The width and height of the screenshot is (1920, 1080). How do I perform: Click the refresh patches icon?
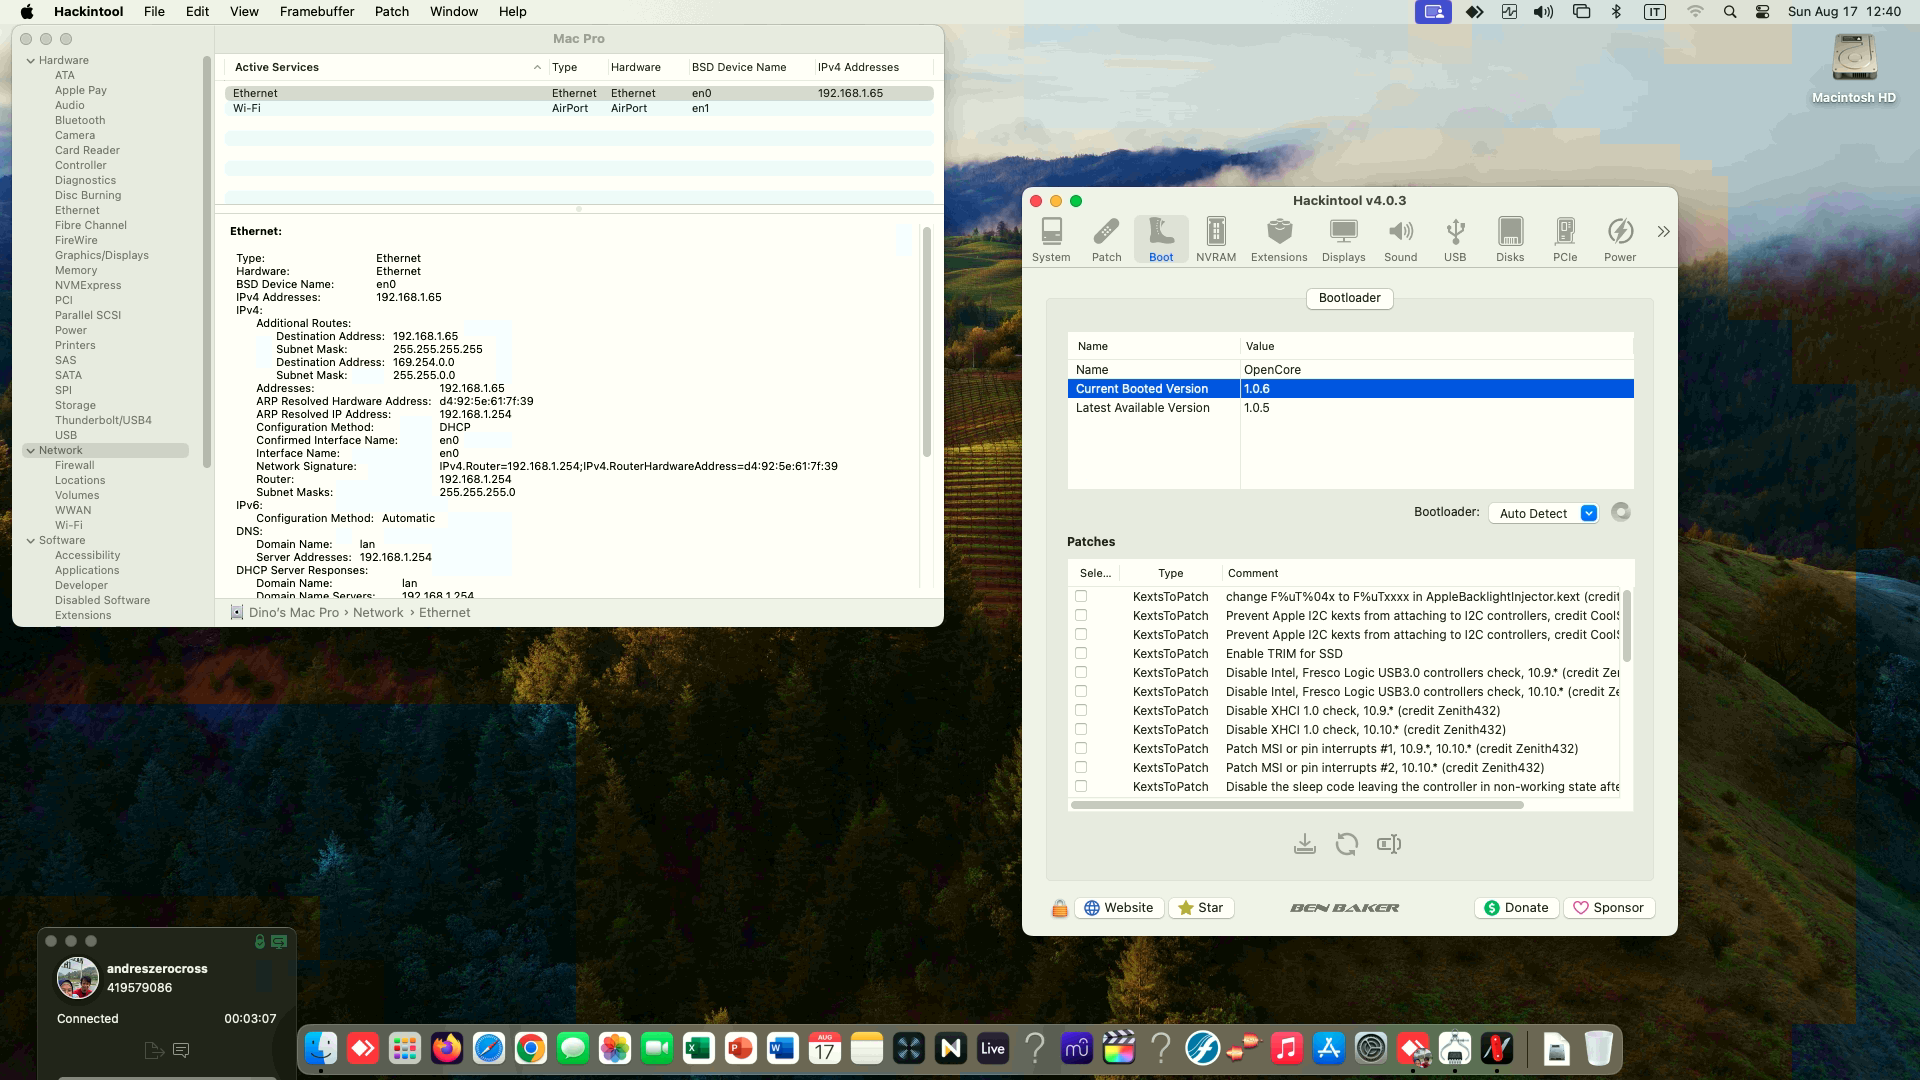point(1347,844)
